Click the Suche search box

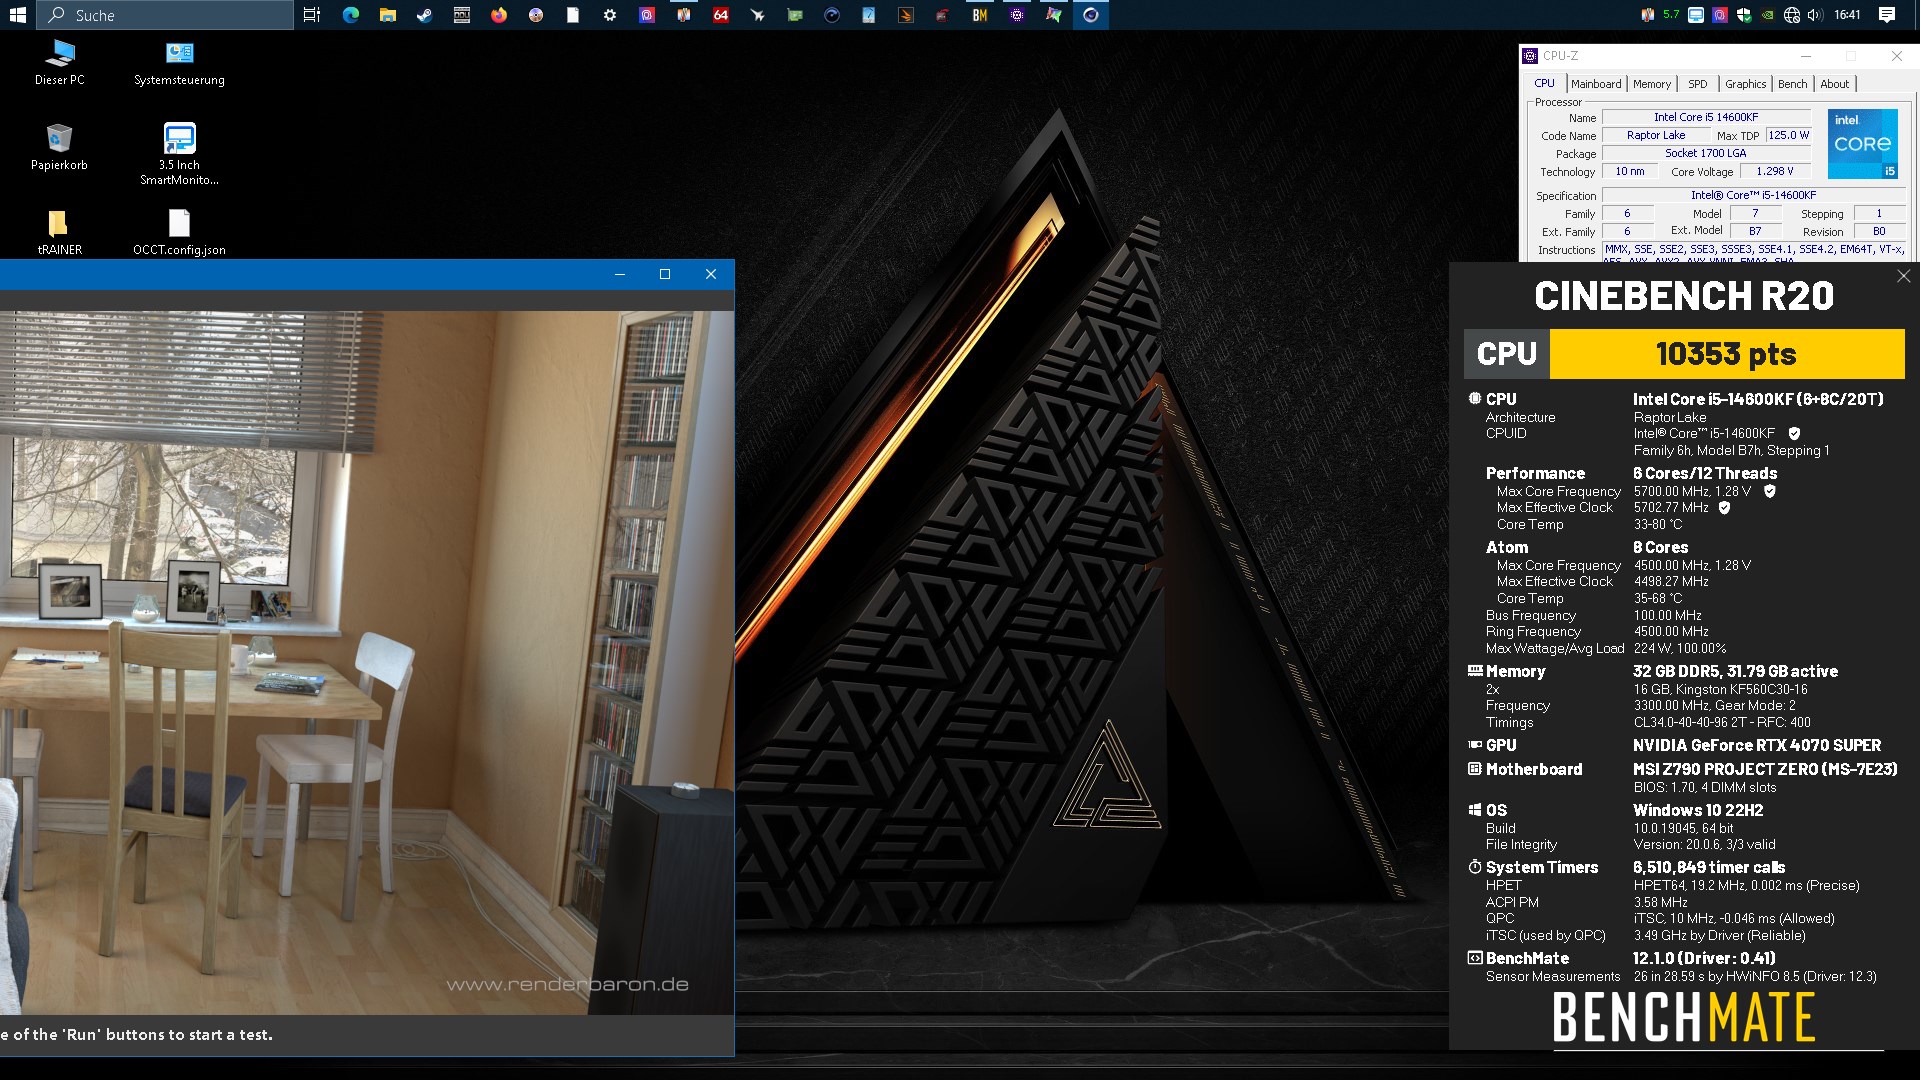[166, 15]
